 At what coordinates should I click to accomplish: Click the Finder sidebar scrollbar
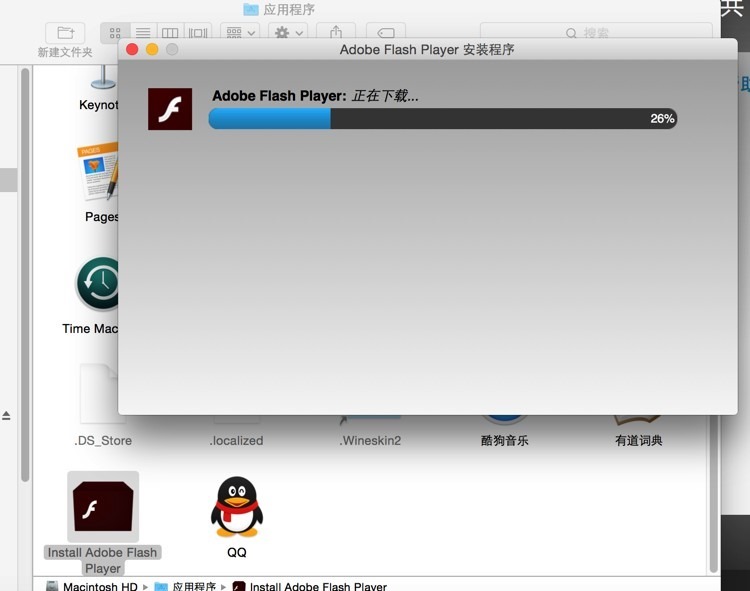(x=25, y=274)
